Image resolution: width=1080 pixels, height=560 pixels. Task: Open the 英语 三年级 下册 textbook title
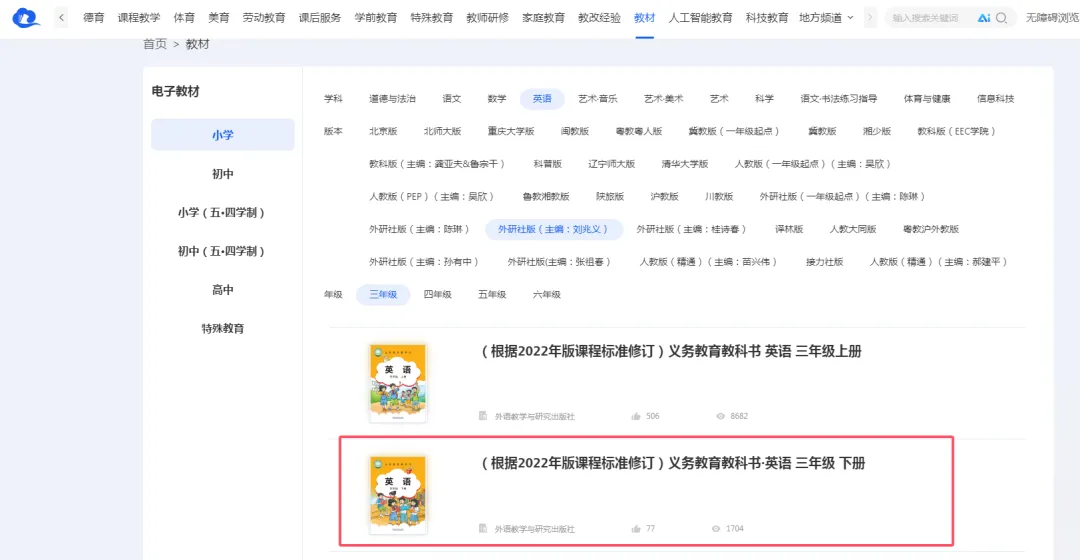(673, 464)
